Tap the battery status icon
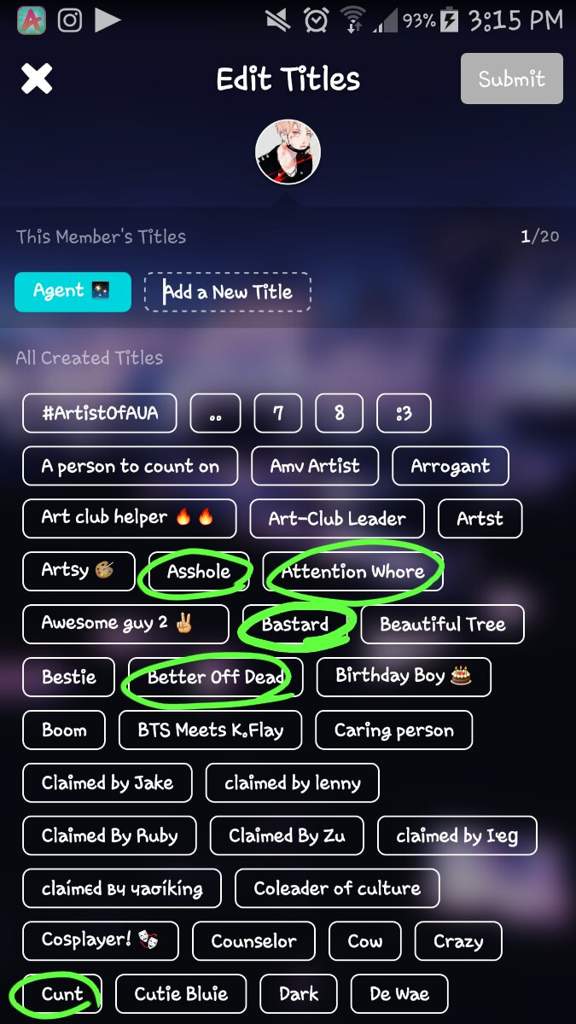The height and width of the screenshot is (1024, 576). [x=449, y=21]
